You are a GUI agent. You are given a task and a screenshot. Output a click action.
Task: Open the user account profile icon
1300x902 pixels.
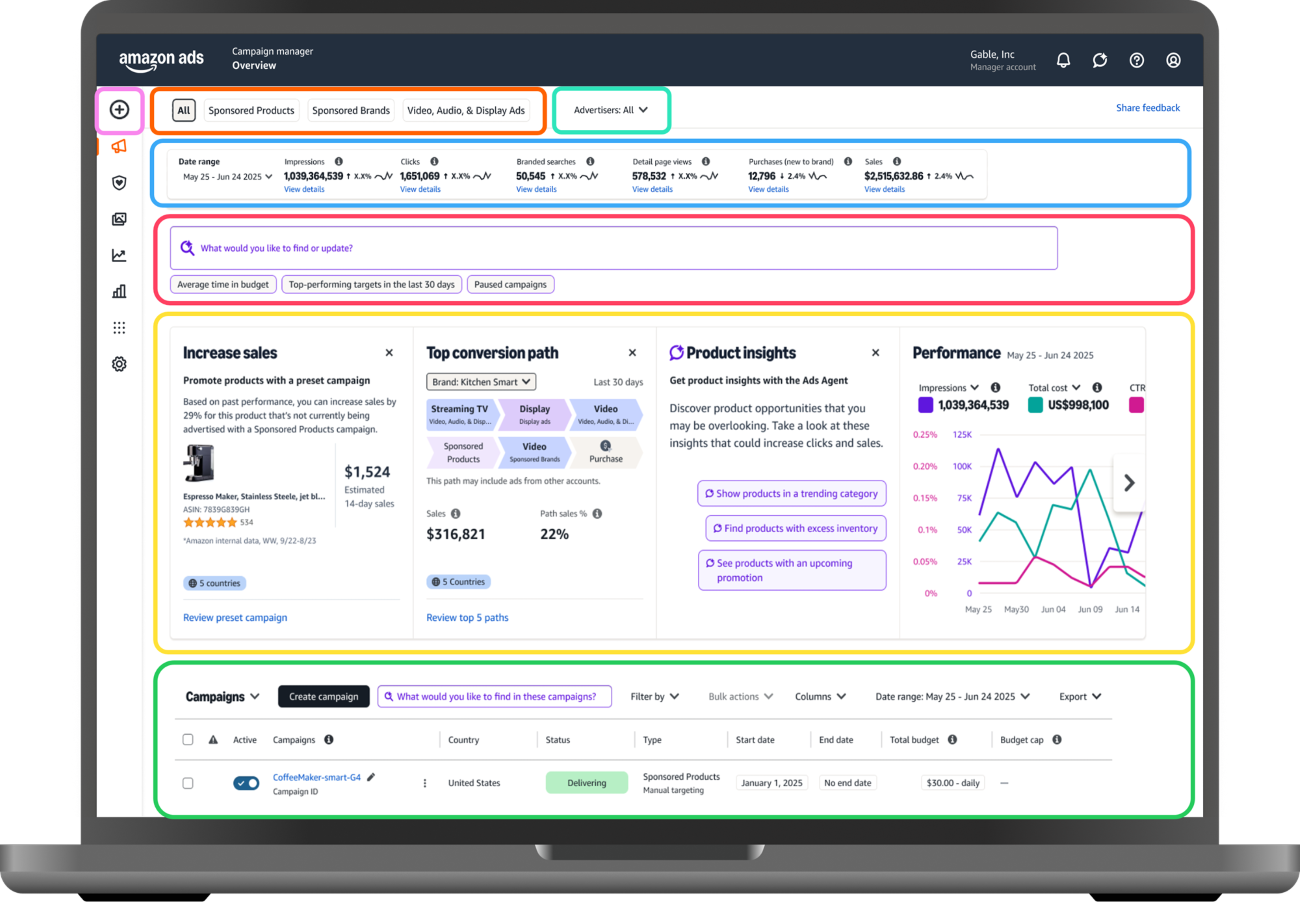(1173, 60)
